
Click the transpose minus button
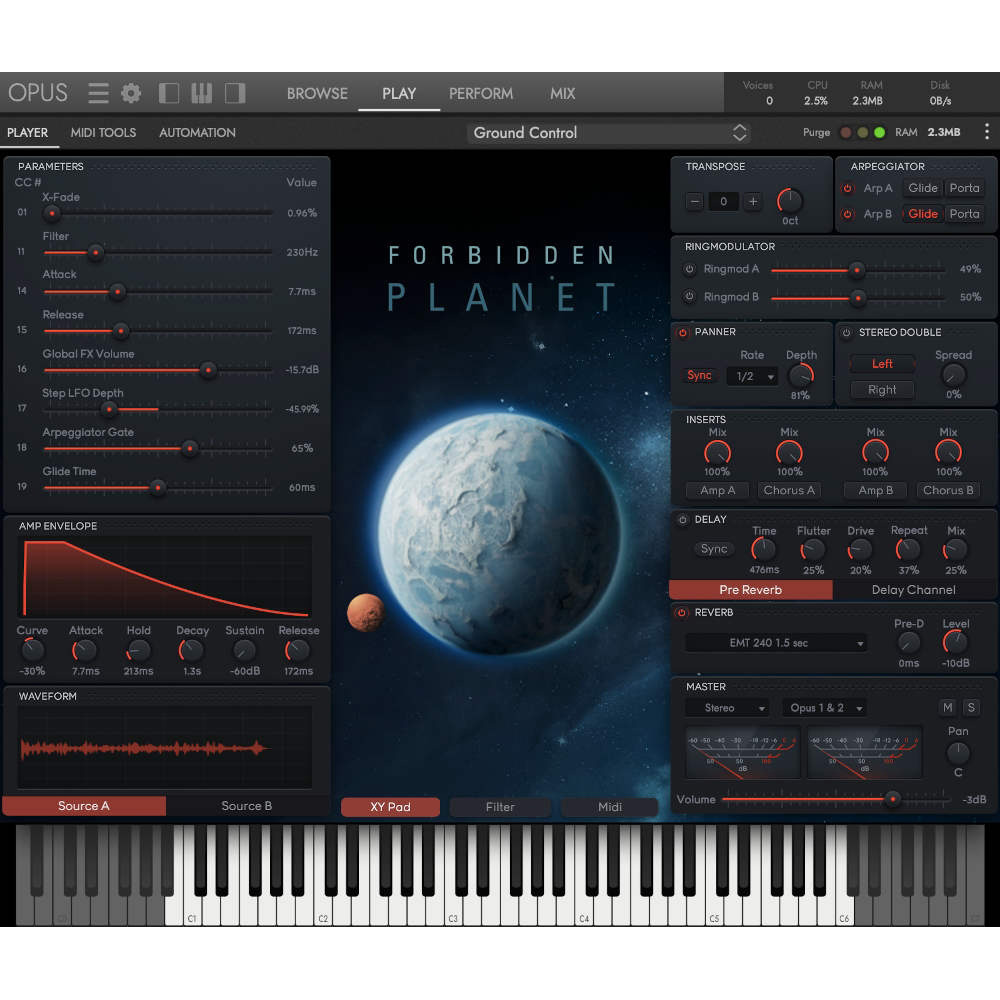695,202
